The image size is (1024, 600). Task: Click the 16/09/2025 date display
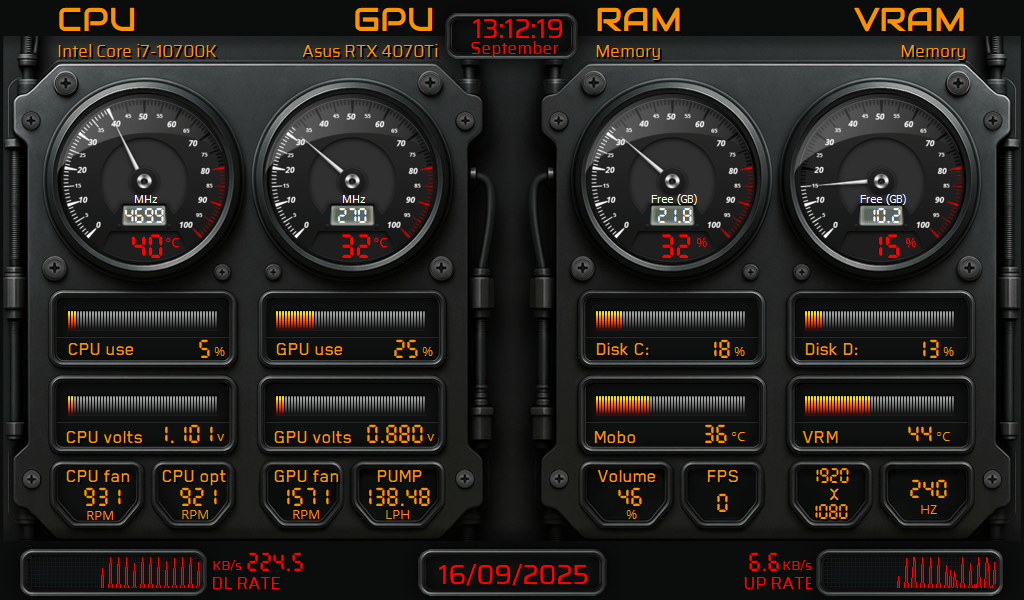[512, 574]
